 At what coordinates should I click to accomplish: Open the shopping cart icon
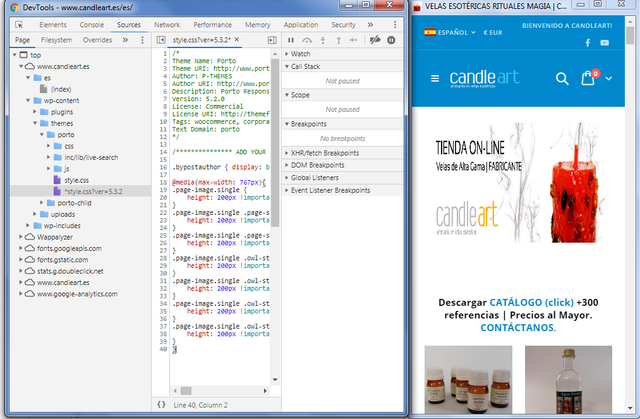tap(588, 78)
